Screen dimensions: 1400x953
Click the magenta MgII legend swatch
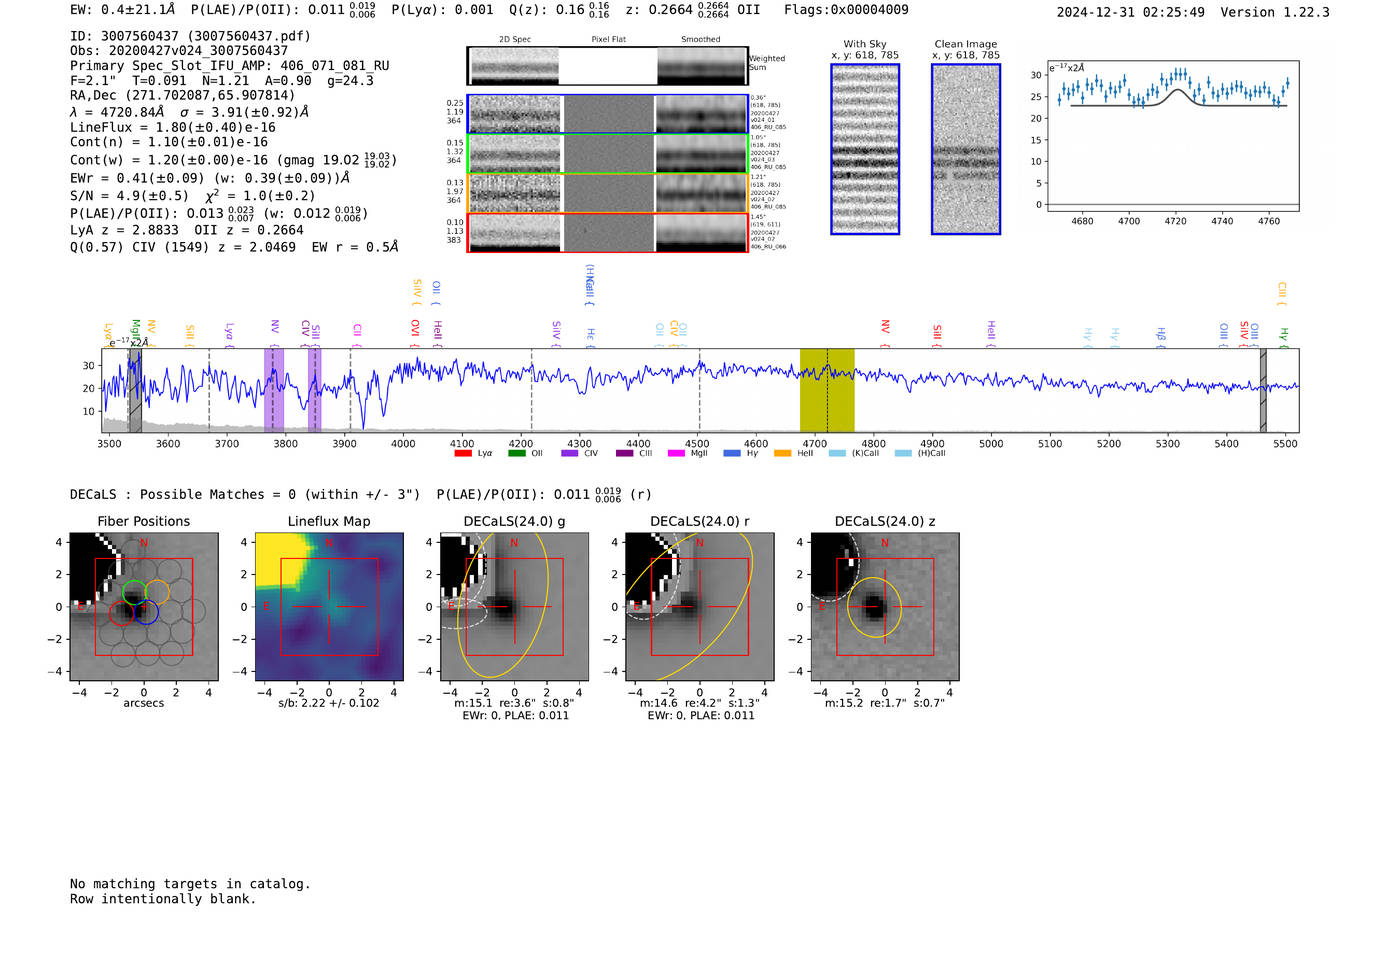pyautogui.click(x=677, y=454)
